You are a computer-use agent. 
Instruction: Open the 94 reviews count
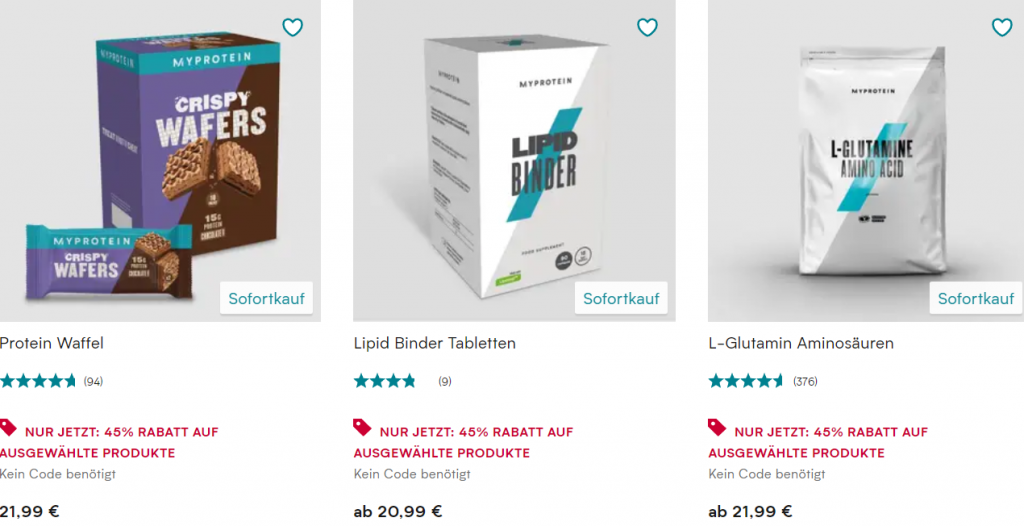(93, 382)
